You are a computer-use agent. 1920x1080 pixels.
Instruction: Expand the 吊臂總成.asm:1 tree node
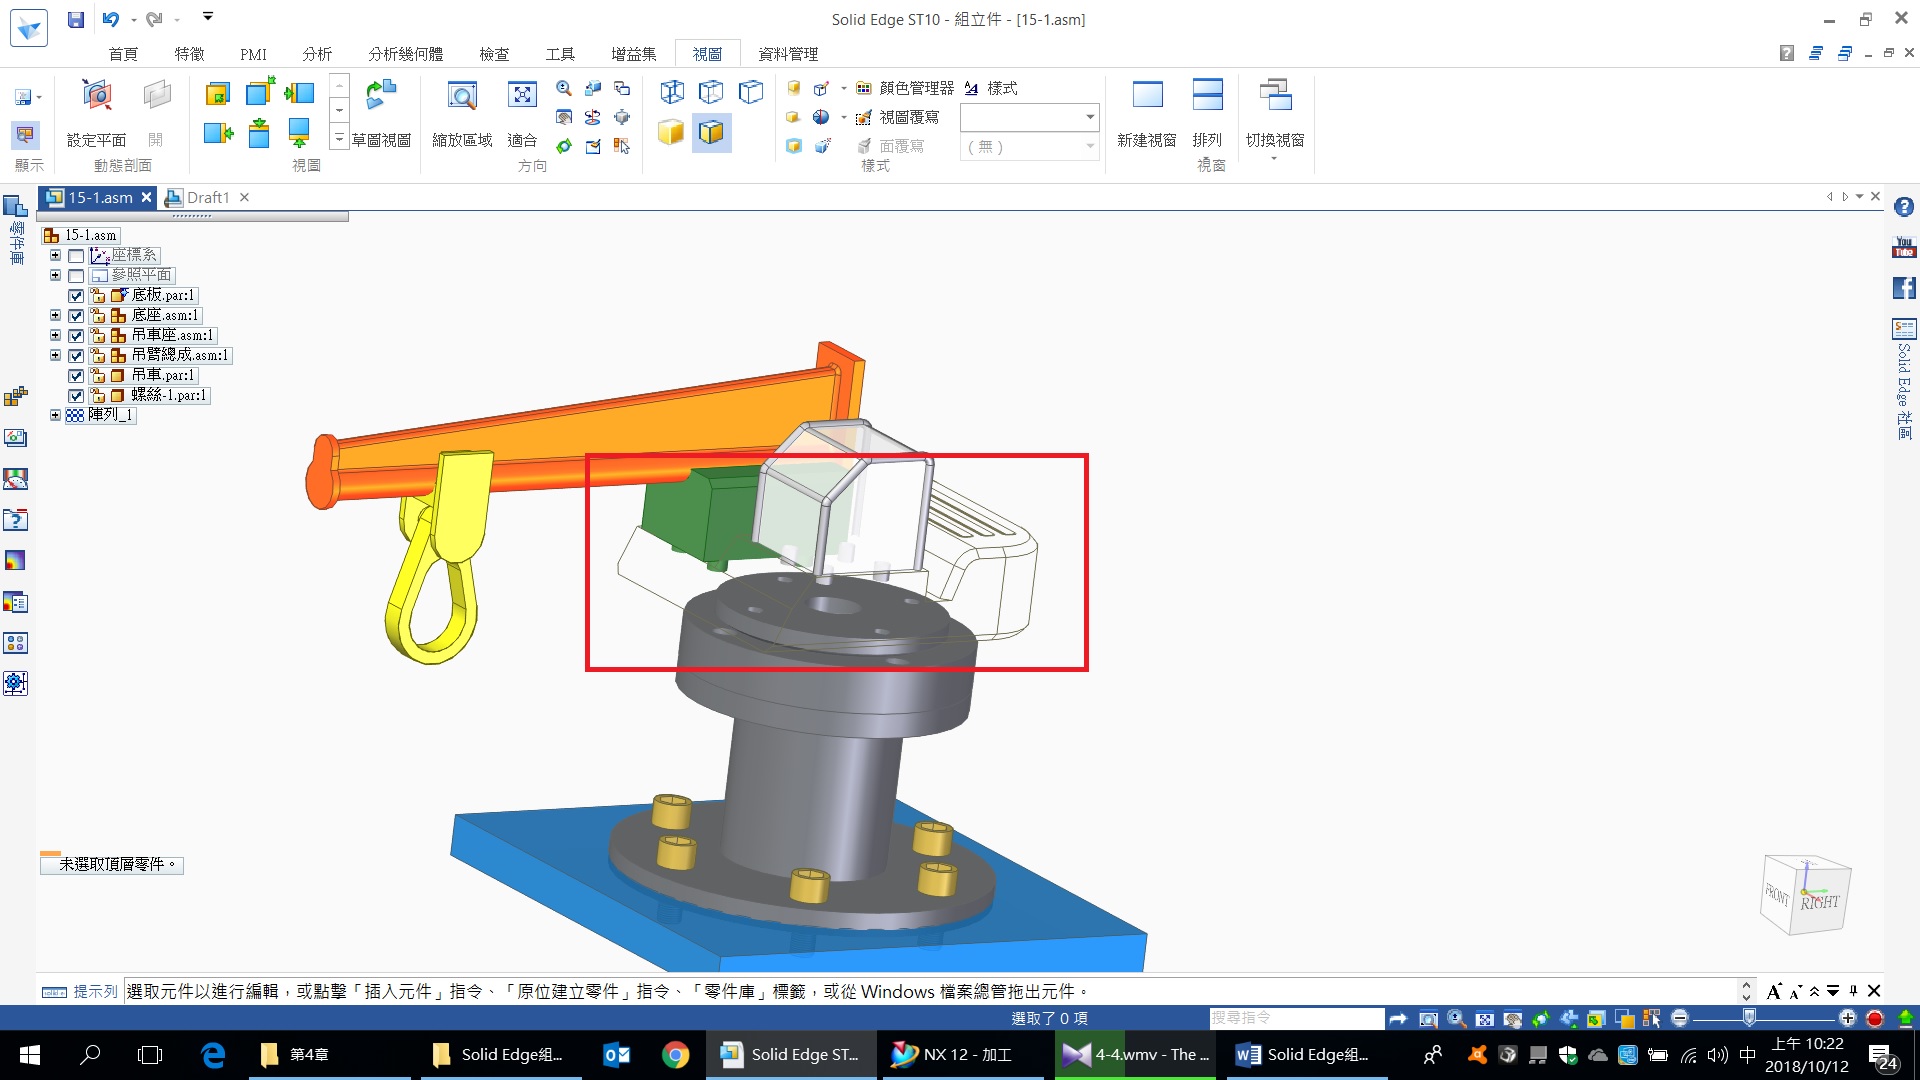pos(56,355)
